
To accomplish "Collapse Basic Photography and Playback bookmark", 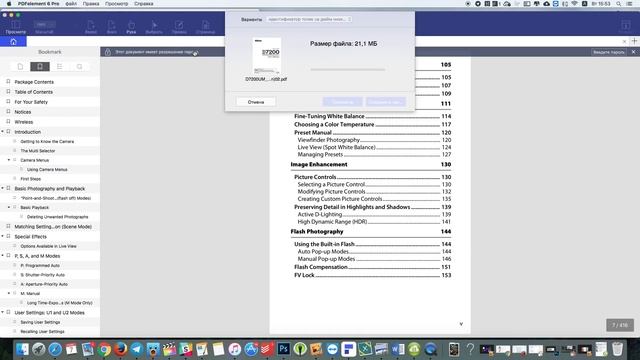I will click(x=2, y=188).
